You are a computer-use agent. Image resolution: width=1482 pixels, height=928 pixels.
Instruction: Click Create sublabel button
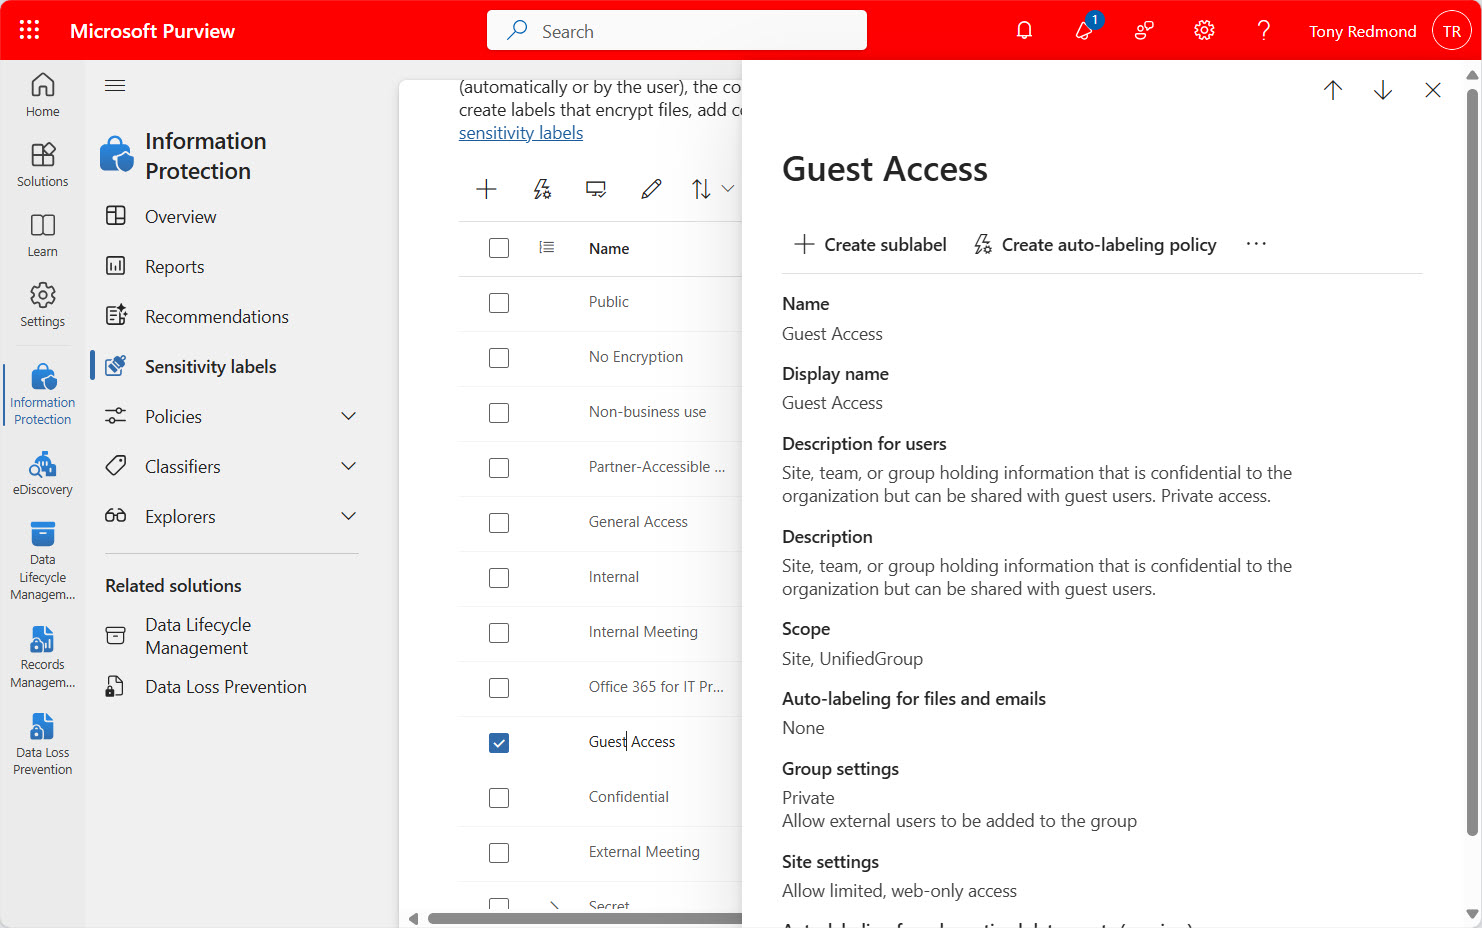tap(870, 244)
